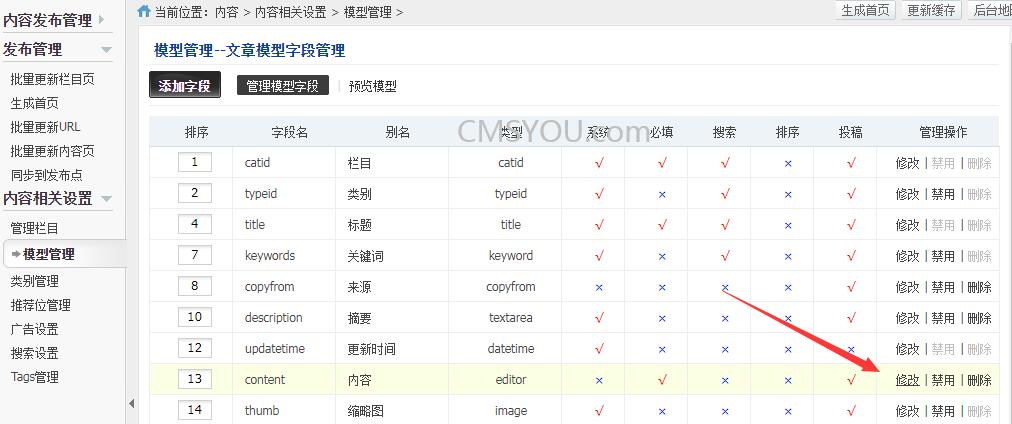Screen dimensions: 1012x424
Task: Click the 字段名 column header
Action: (x=289, y=132)
